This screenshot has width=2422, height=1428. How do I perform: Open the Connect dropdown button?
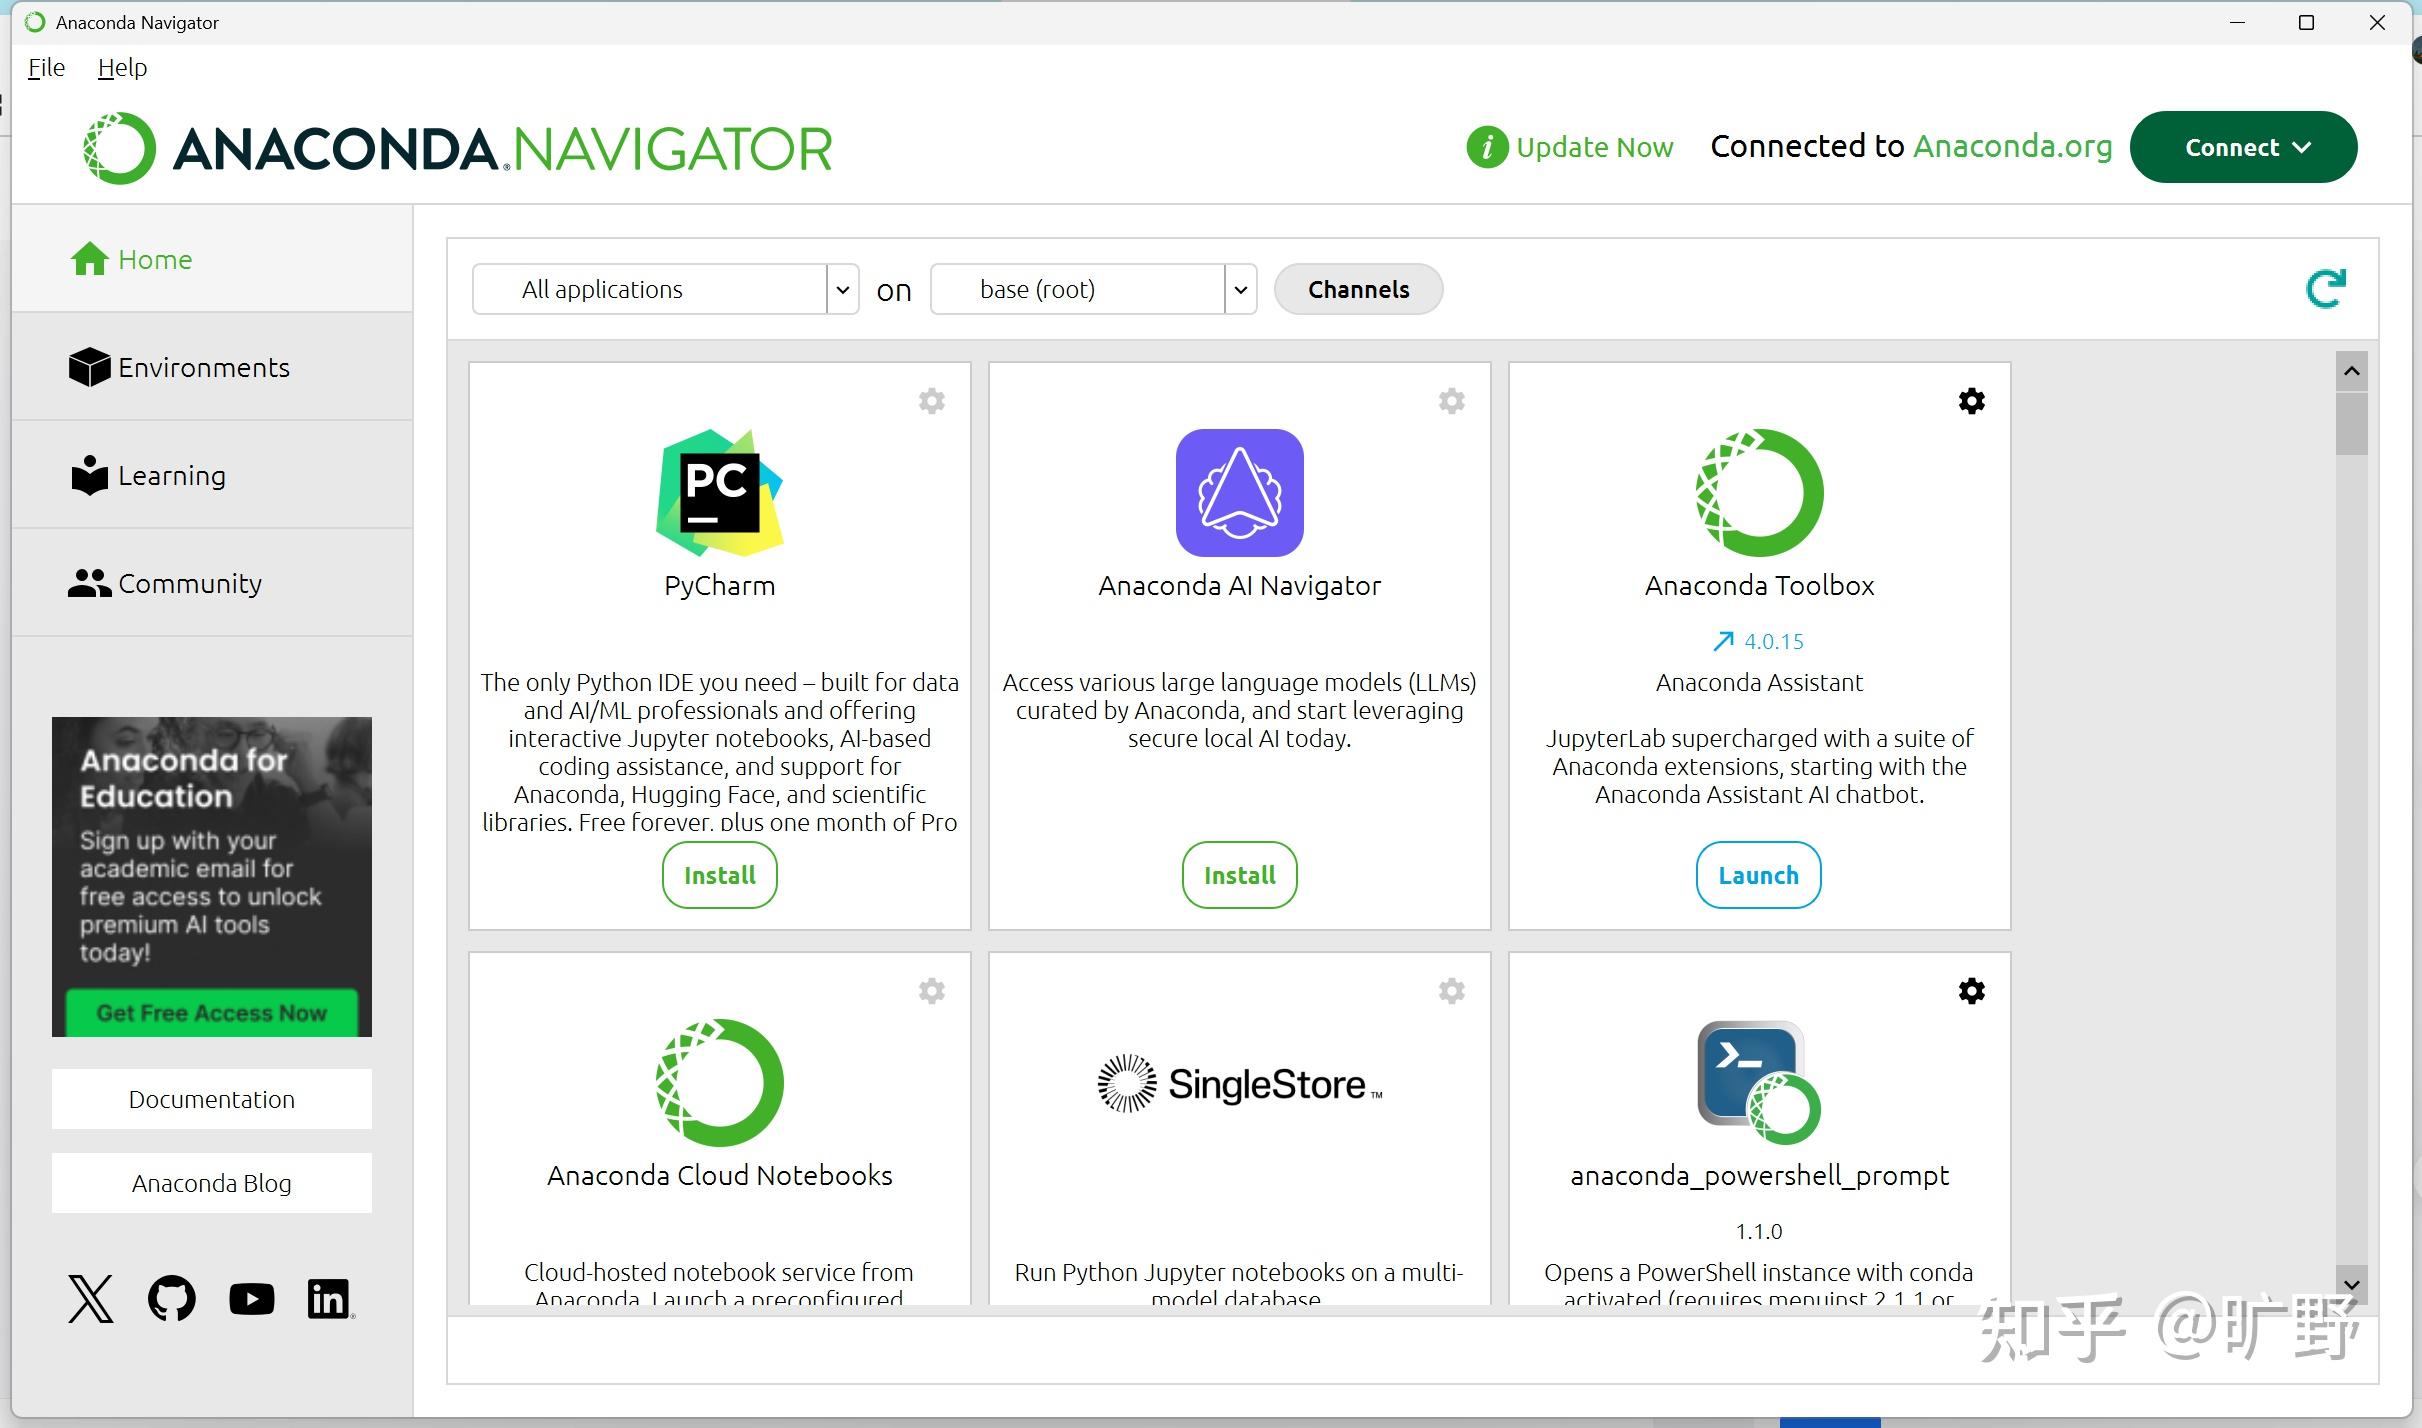coord(2243,147)
